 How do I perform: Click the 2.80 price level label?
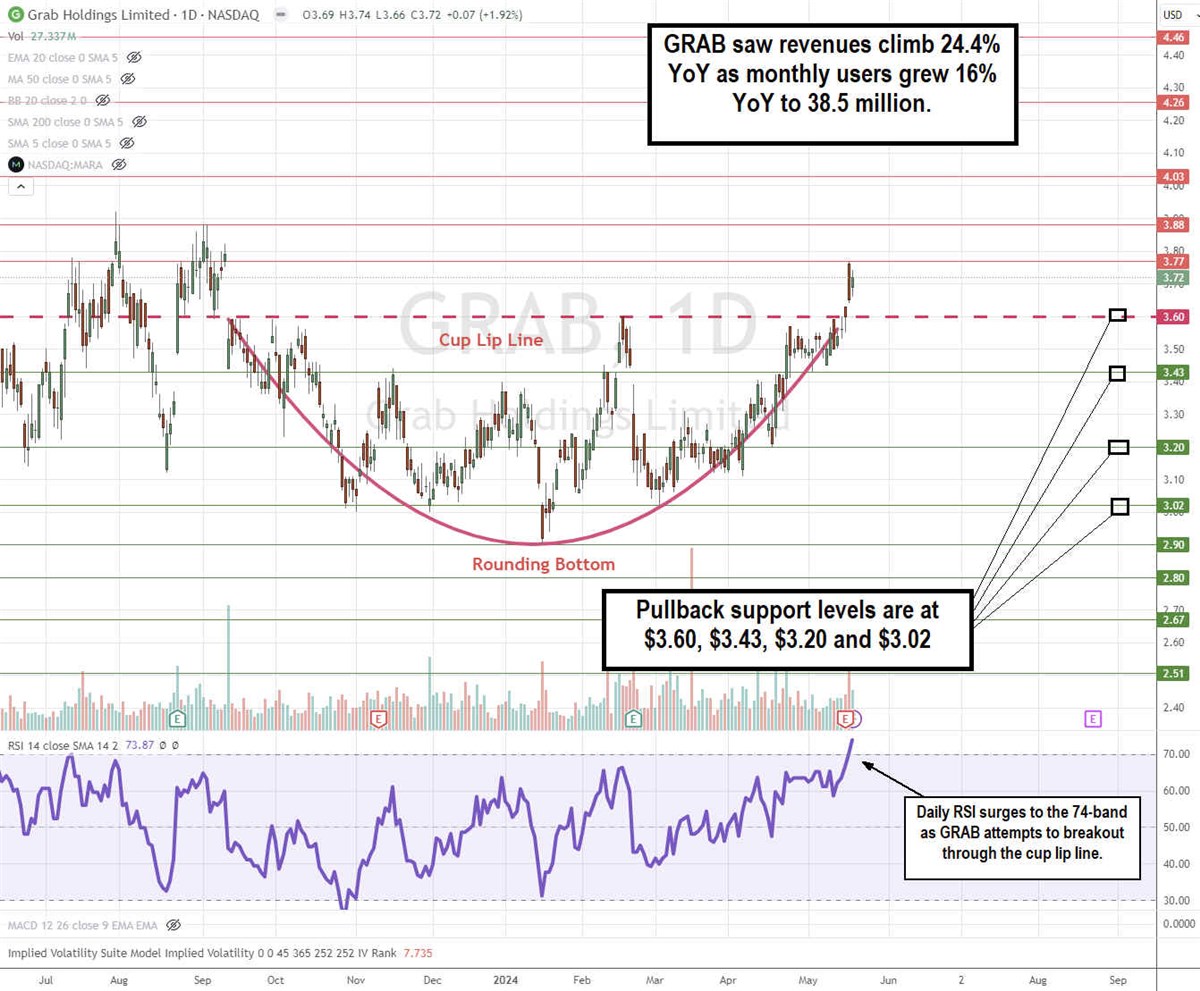tap(1174, 578)
